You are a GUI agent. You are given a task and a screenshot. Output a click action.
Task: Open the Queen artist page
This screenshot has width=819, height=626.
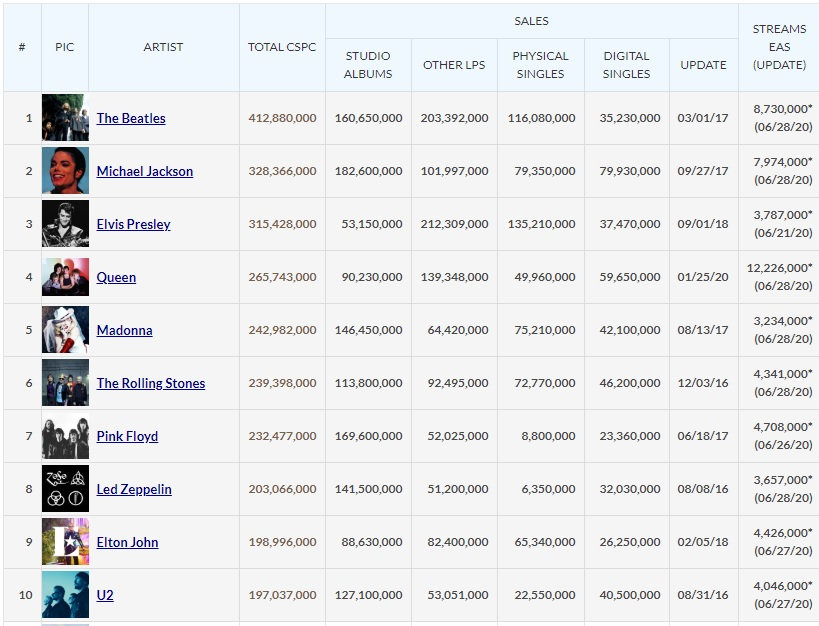pos(116,277)
